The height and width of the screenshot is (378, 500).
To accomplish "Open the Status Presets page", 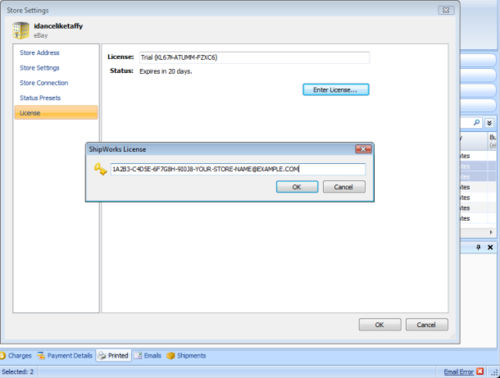I will (x=40, y=98).
